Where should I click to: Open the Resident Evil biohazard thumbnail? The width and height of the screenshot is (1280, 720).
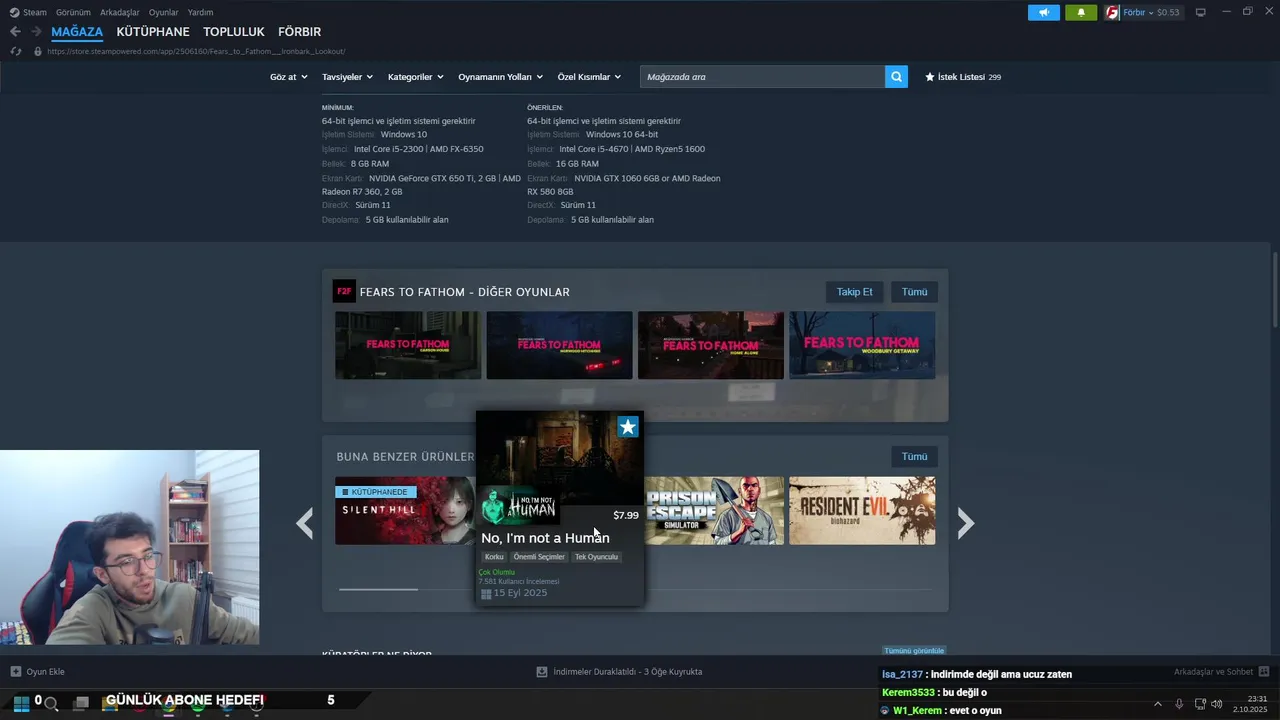[x=862, y=511]
